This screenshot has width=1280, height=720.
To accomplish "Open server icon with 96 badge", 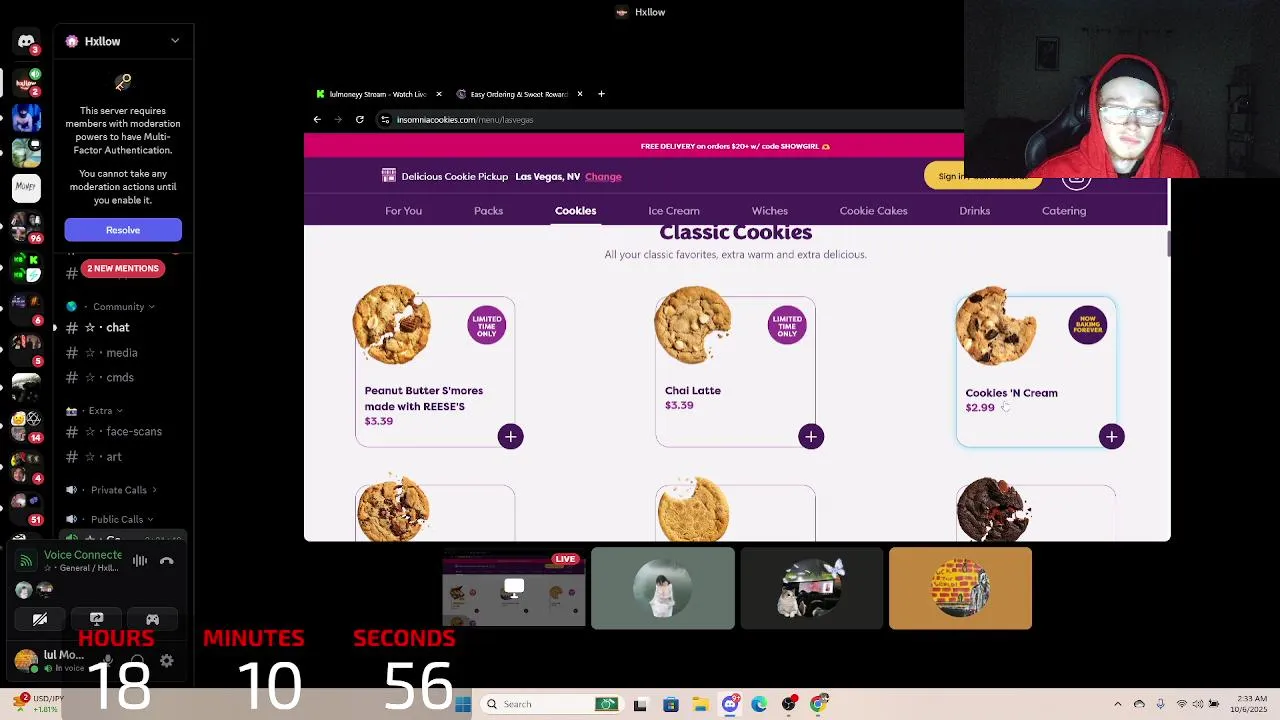I will click(x=26, y=226).
